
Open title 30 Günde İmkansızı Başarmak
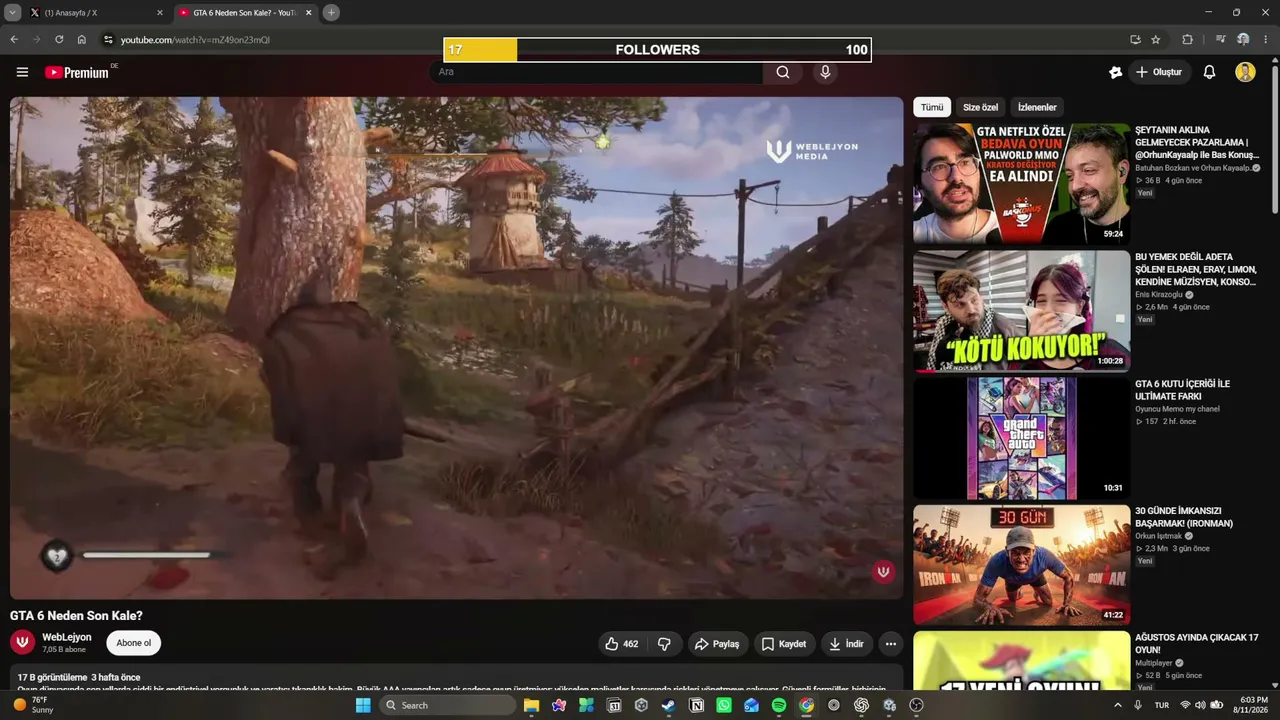click(1184, 517)
